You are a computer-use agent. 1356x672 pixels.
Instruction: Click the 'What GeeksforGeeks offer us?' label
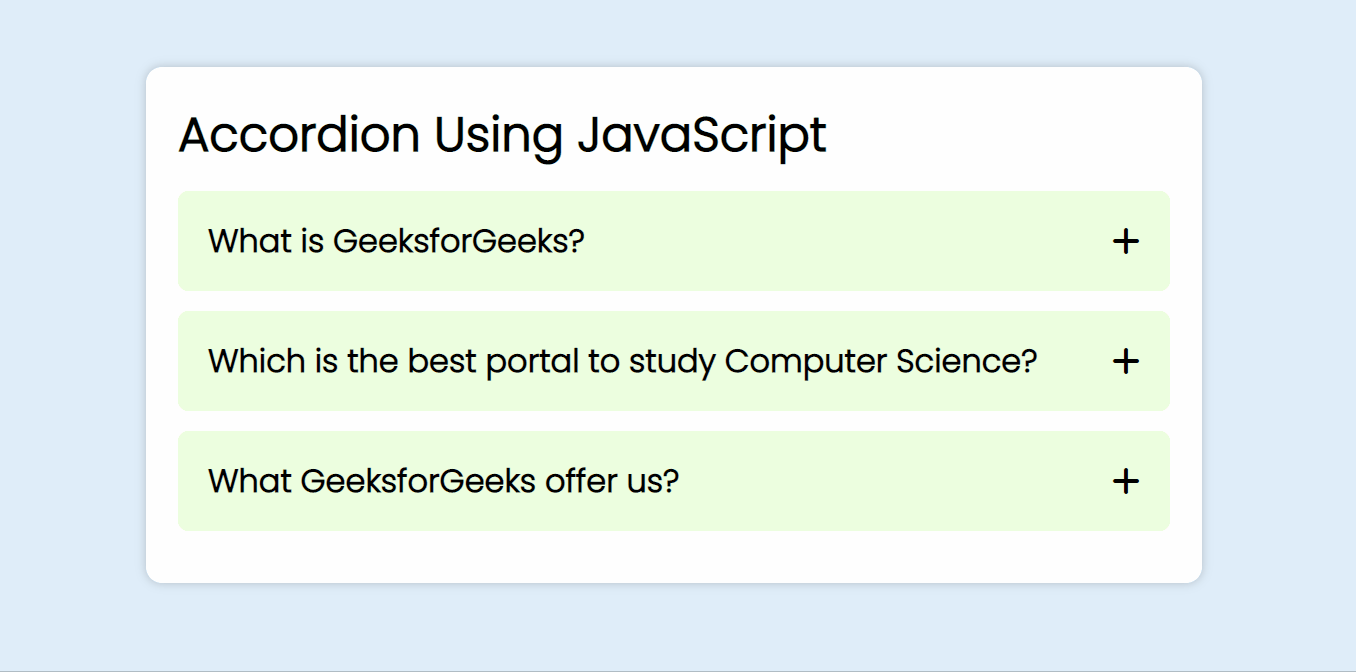pyautogui.click(x=443, y=481)
